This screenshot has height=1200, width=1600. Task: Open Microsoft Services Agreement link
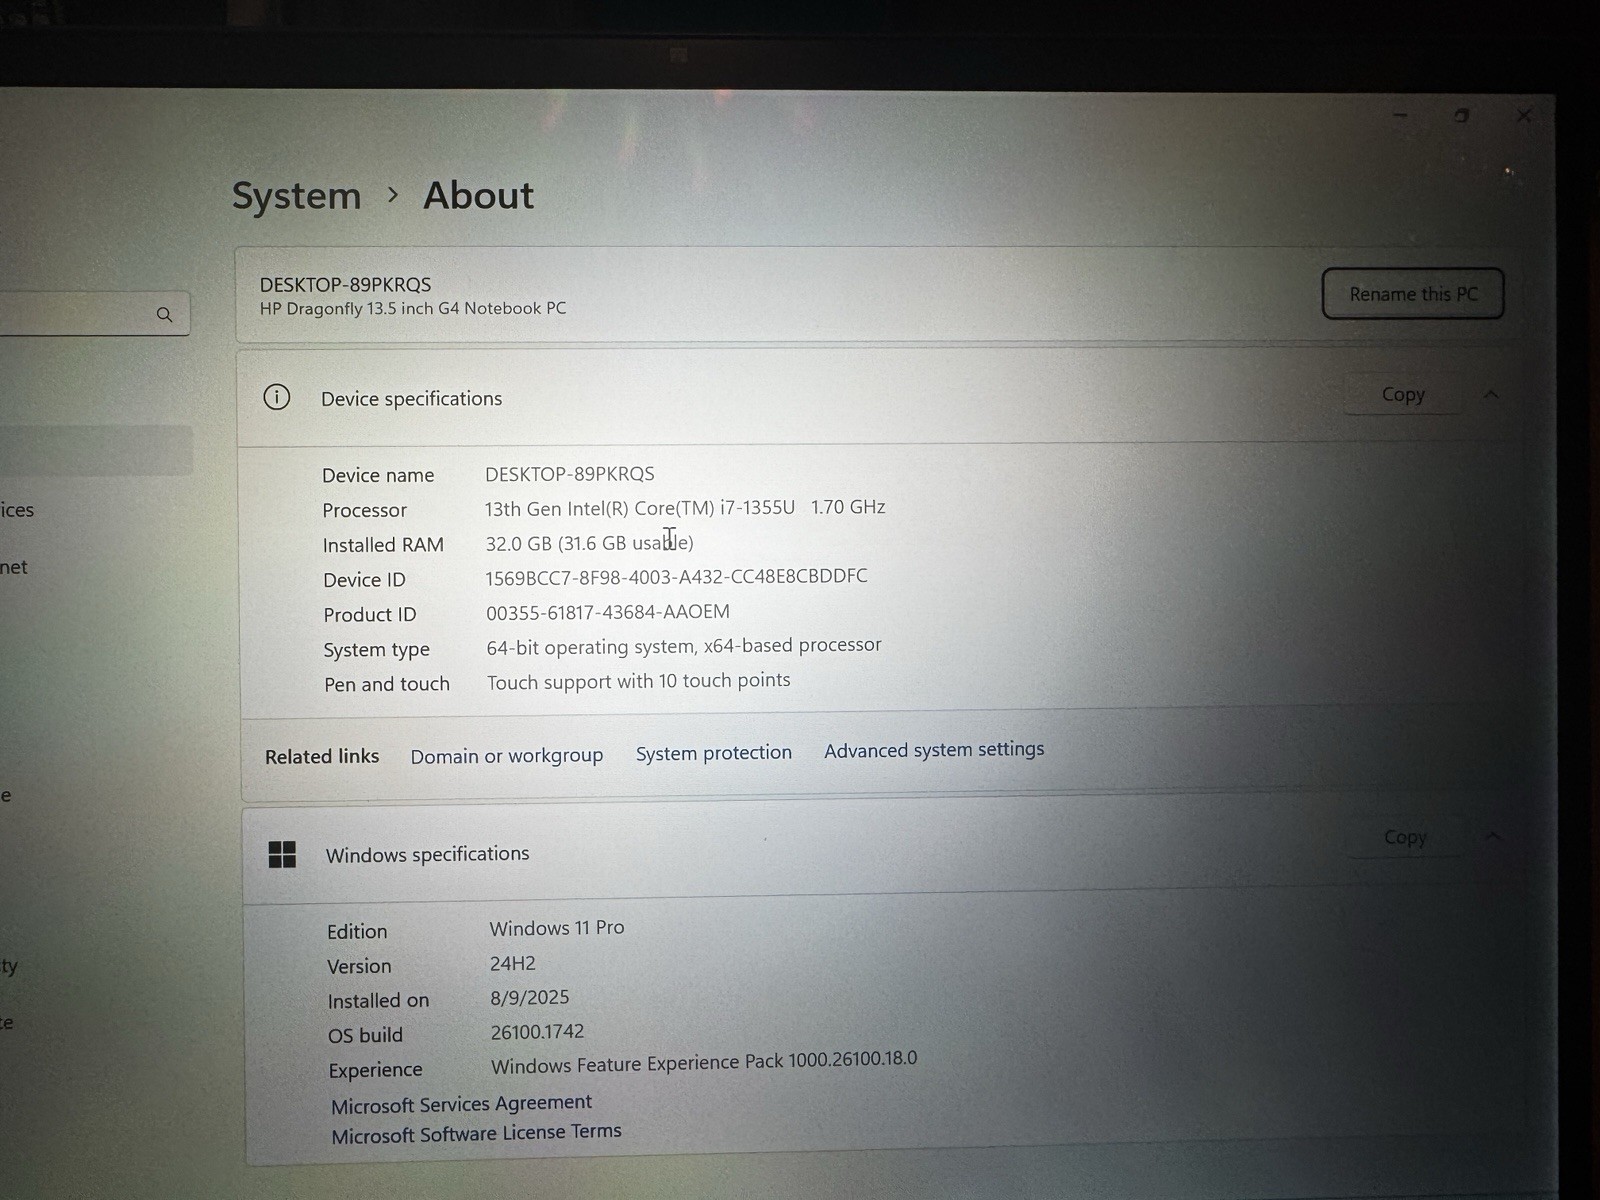coord(461,1103)
